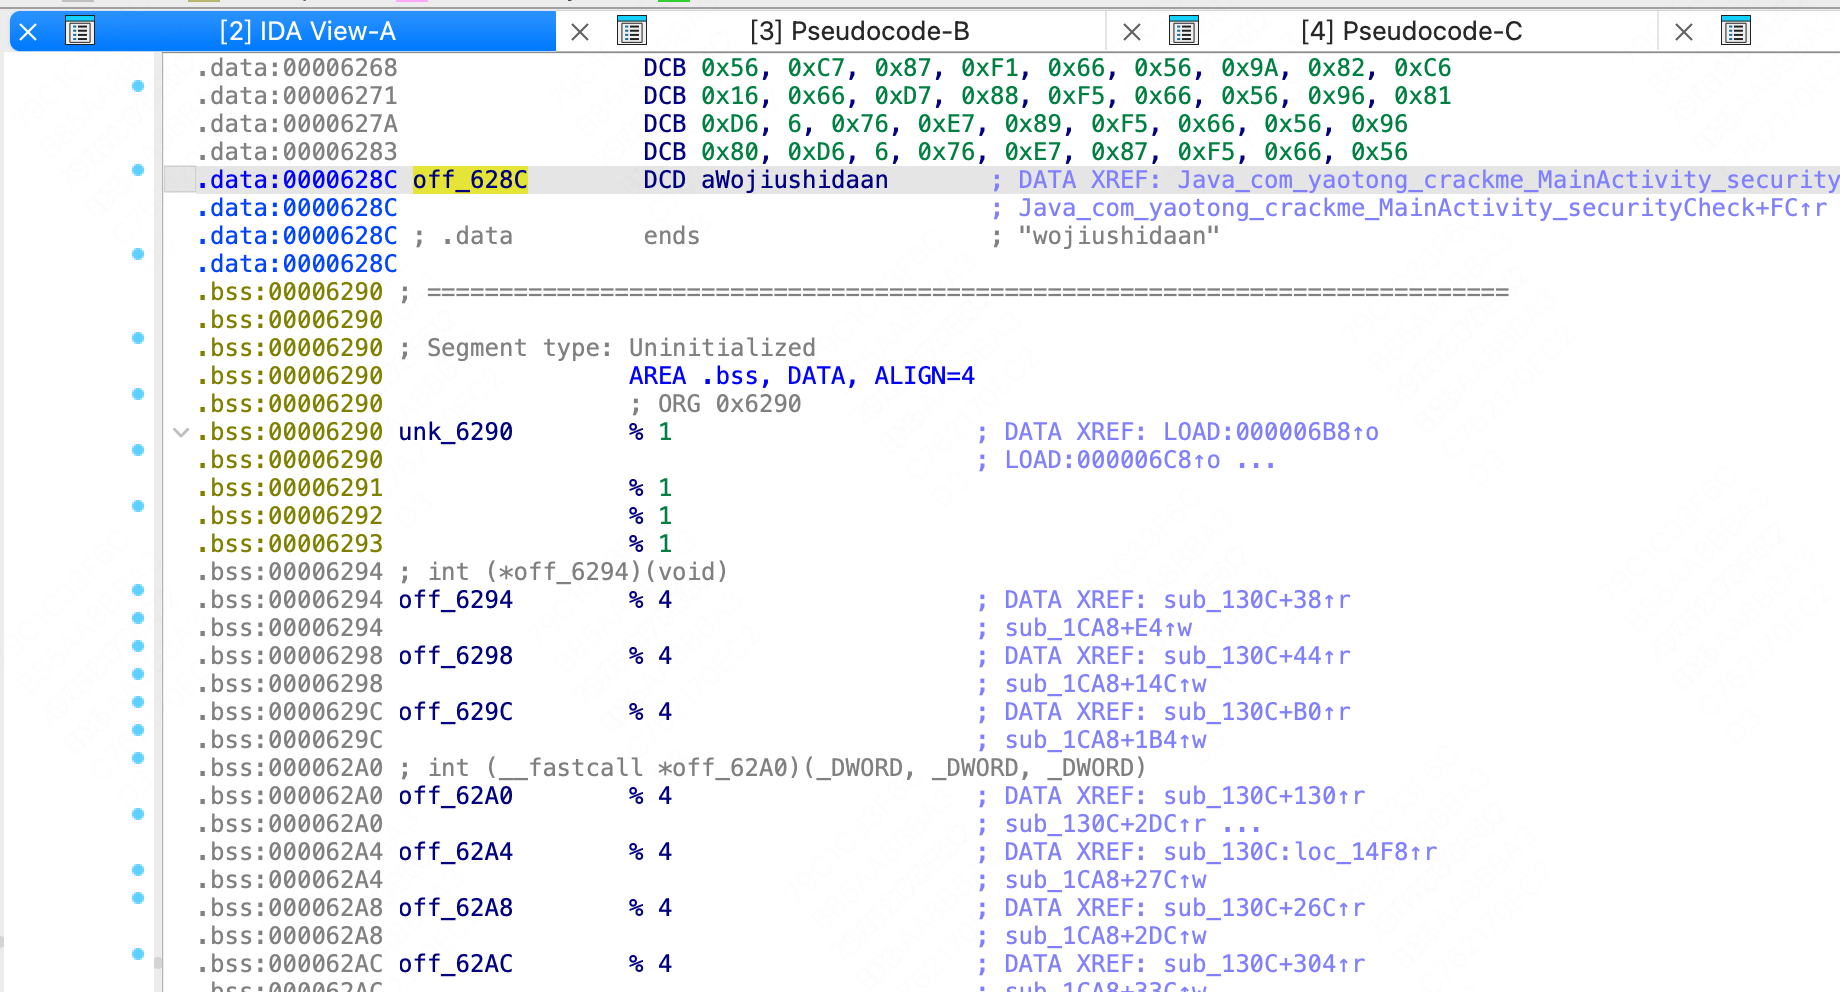Collapse the unk_6290 fold arrow

click(x=181, y=432)
